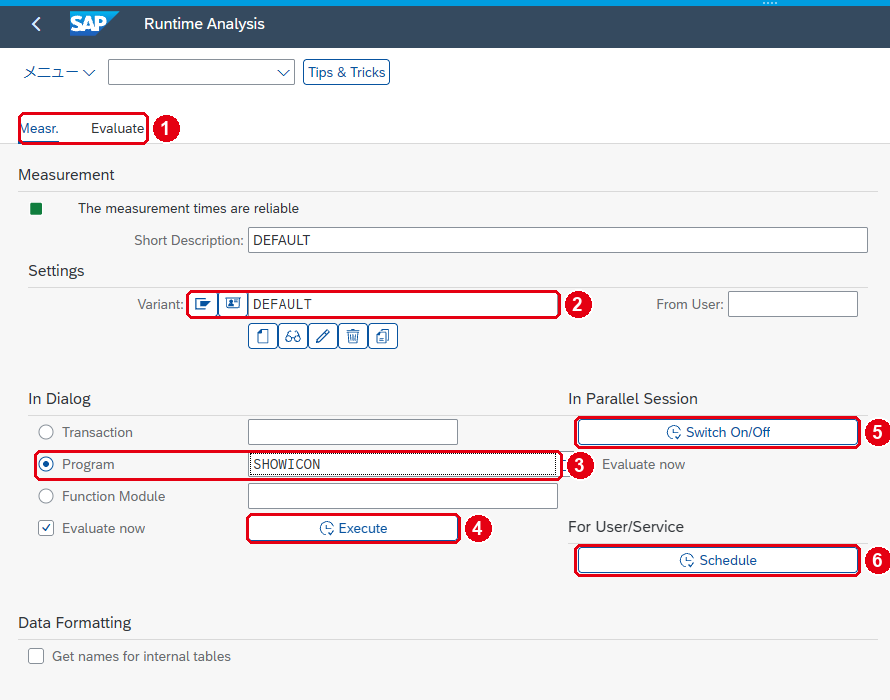
Task: Expand the command field dropdown arrow
Action: (283, 73)
